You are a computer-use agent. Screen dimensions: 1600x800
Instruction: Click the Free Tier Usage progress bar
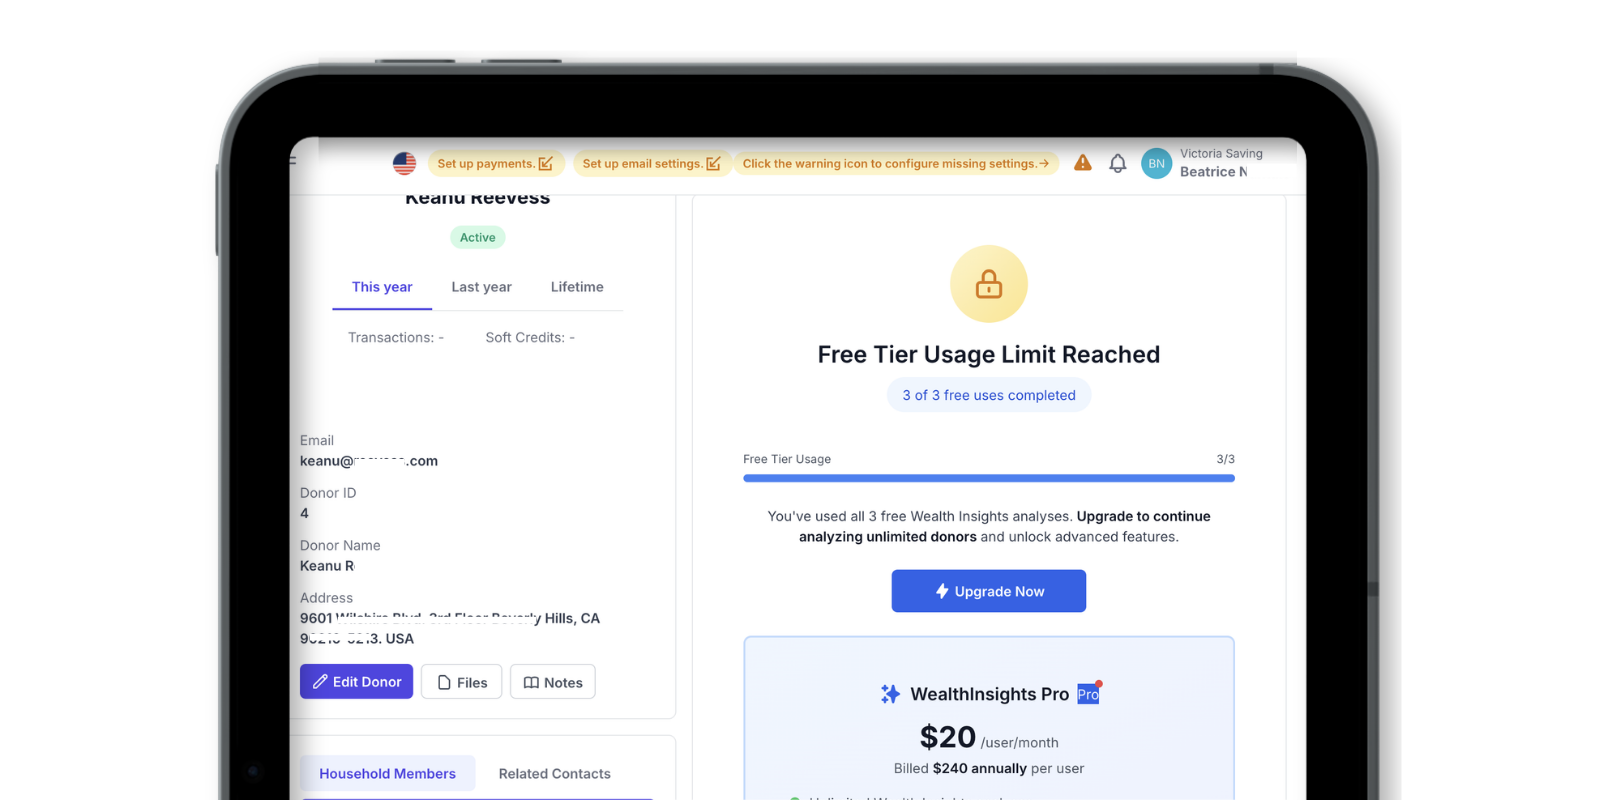tap(989, 478)
